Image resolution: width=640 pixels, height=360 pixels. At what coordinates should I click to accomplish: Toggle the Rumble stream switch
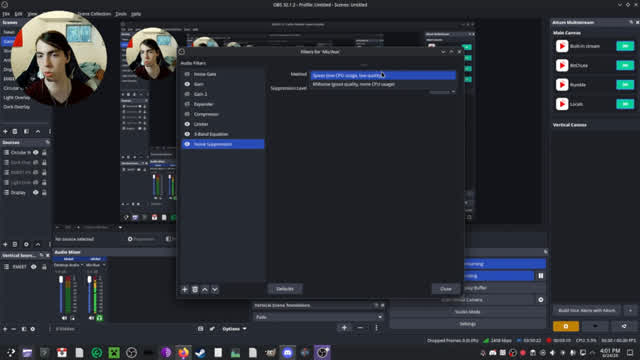pos(625,84)
